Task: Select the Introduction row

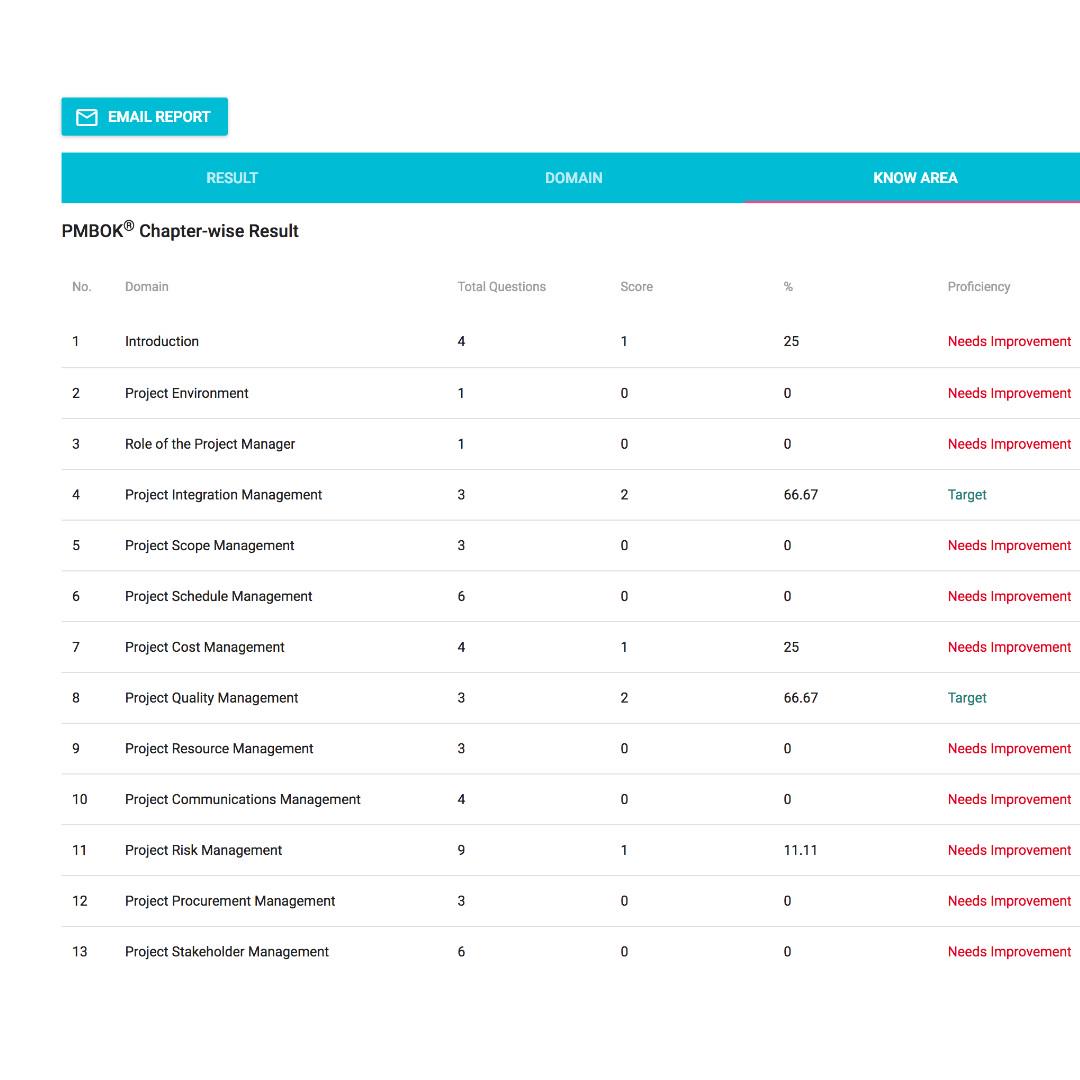Action: point(162,342)
